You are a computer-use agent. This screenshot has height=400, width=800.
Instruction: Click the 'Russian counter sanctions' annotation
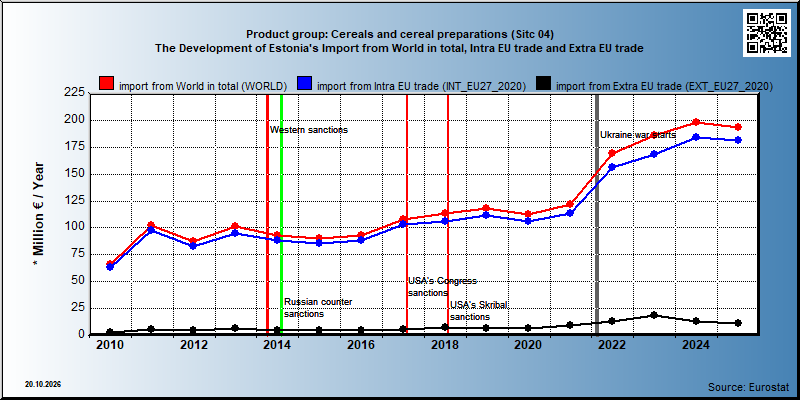318,308
